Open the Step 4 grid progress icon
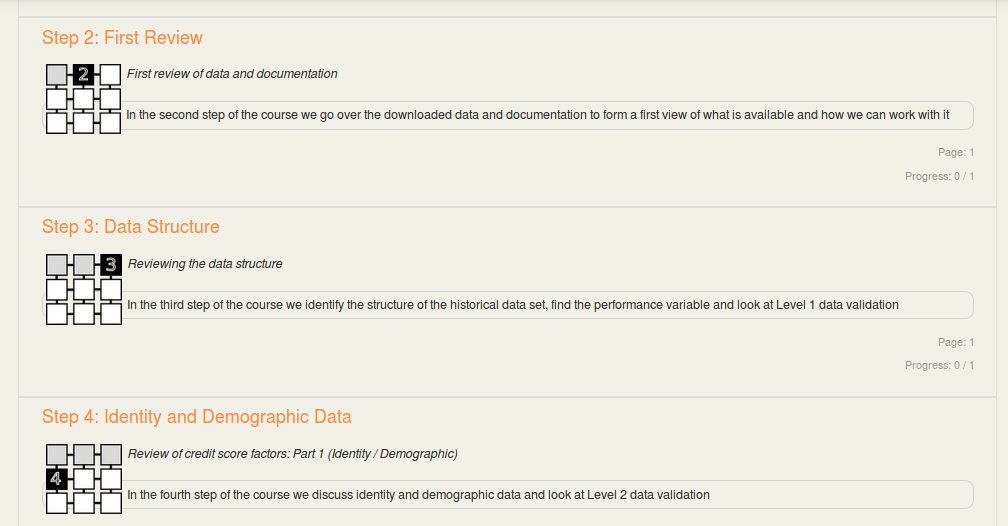Viewport: 1008px width, 526px height. tap(84, 478)
